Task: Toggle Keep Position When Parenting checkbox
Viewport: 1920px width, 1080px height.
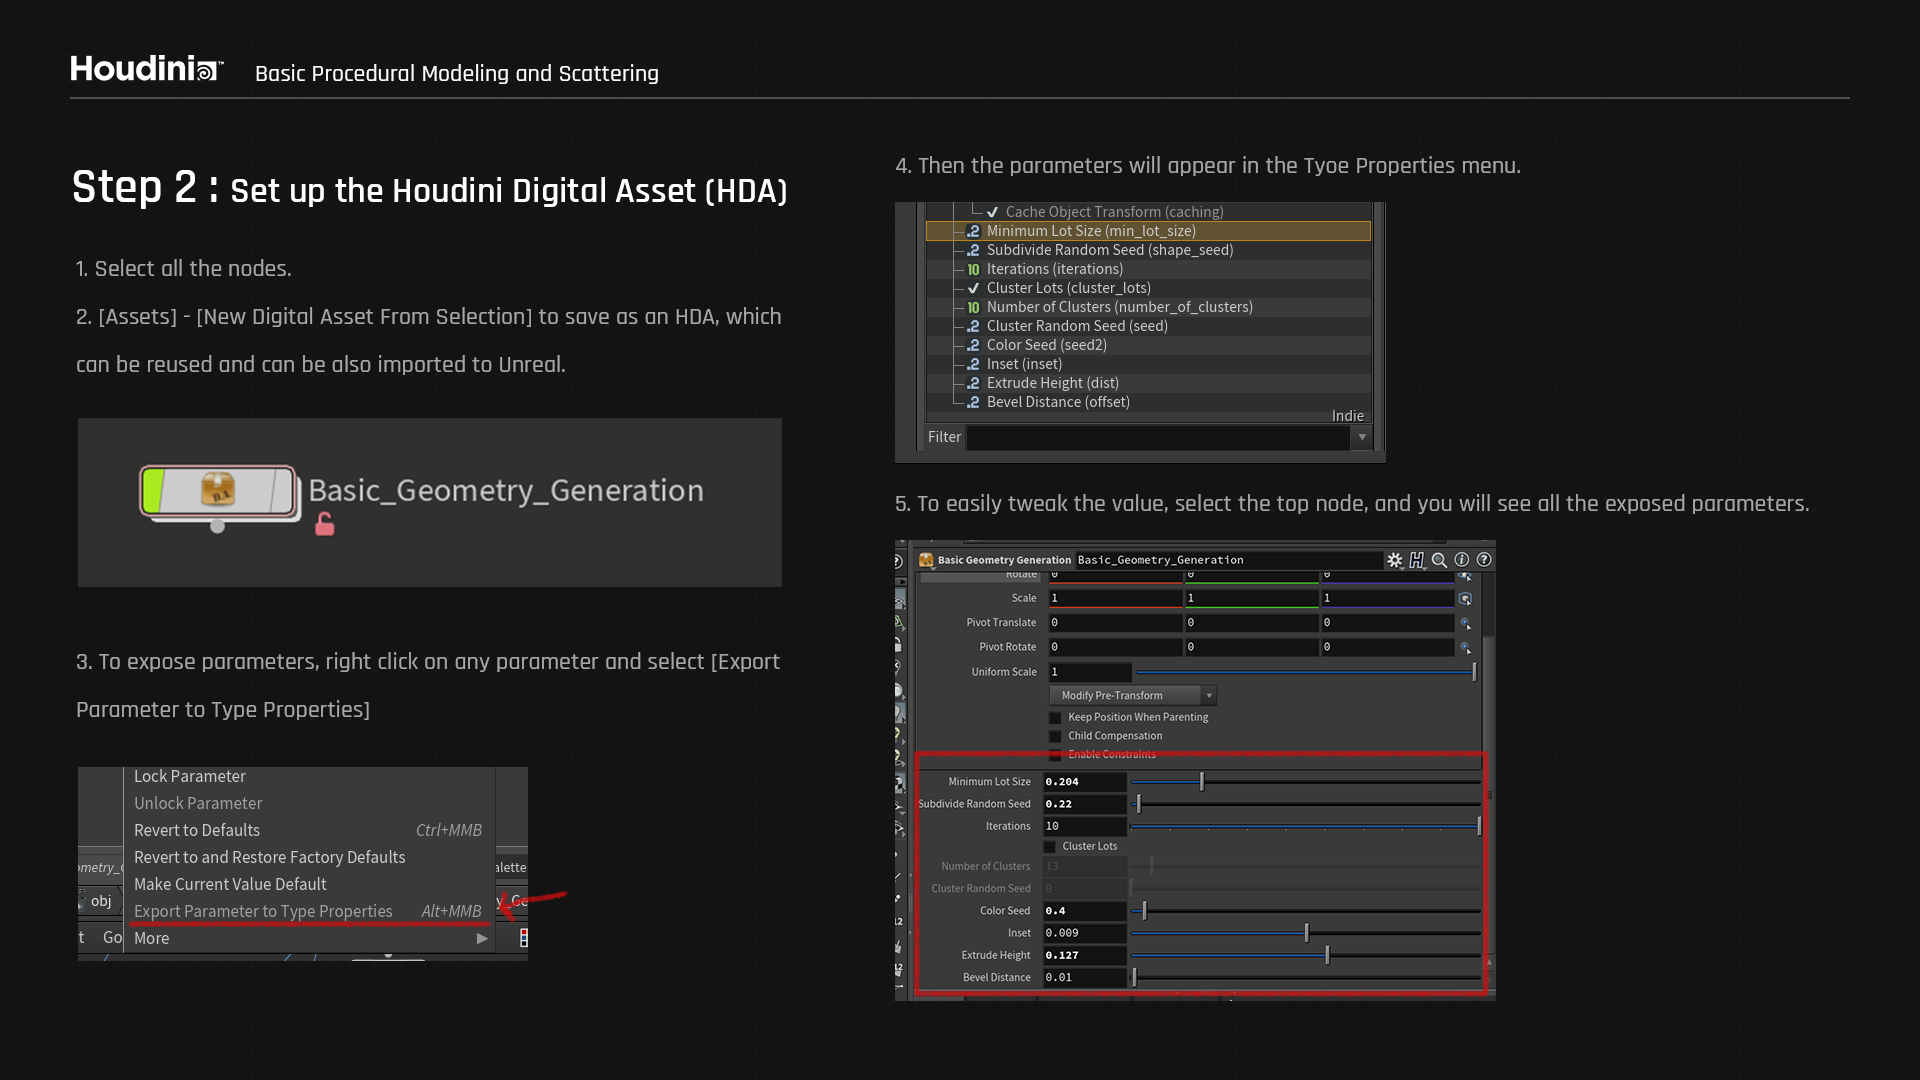Action: pos(1055,718)
